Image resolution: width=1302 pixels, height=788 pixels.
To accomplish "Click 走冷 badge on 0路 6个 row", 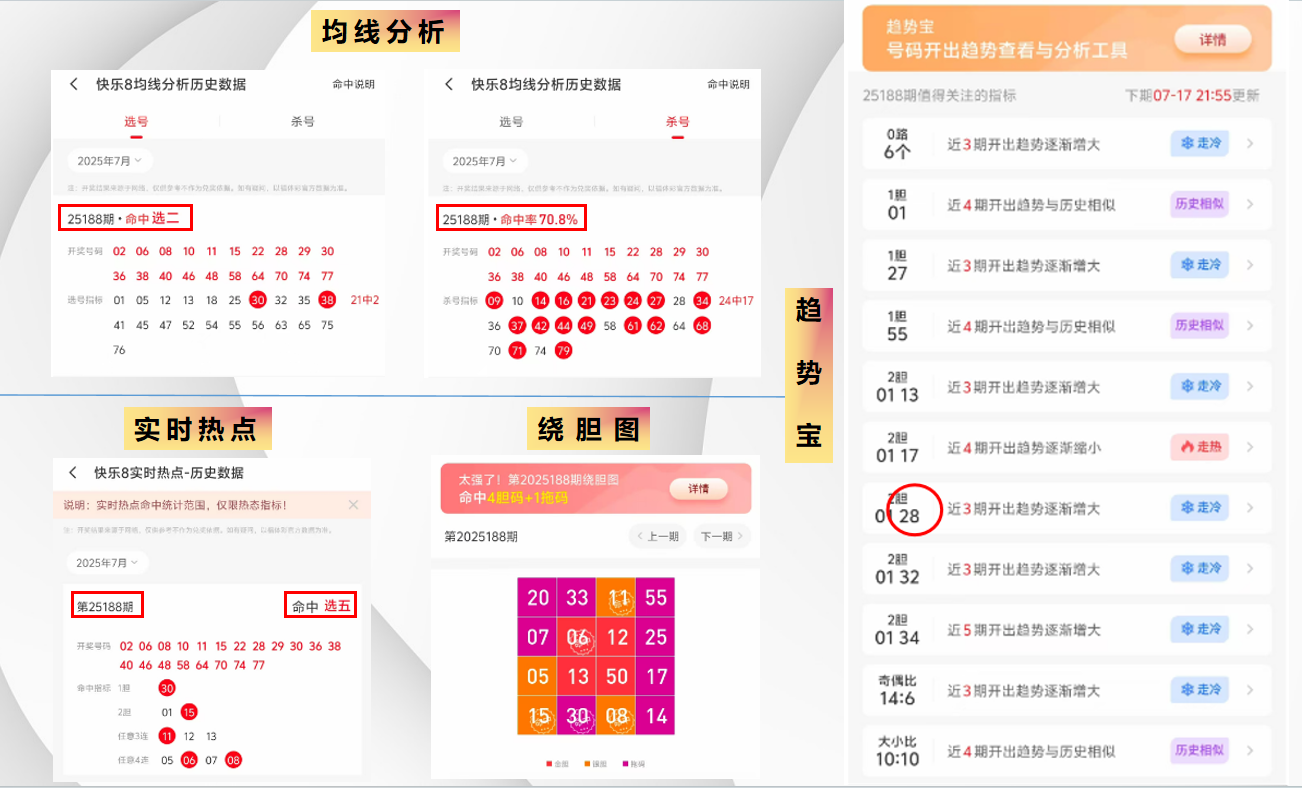I will (x=1199, y=144).
